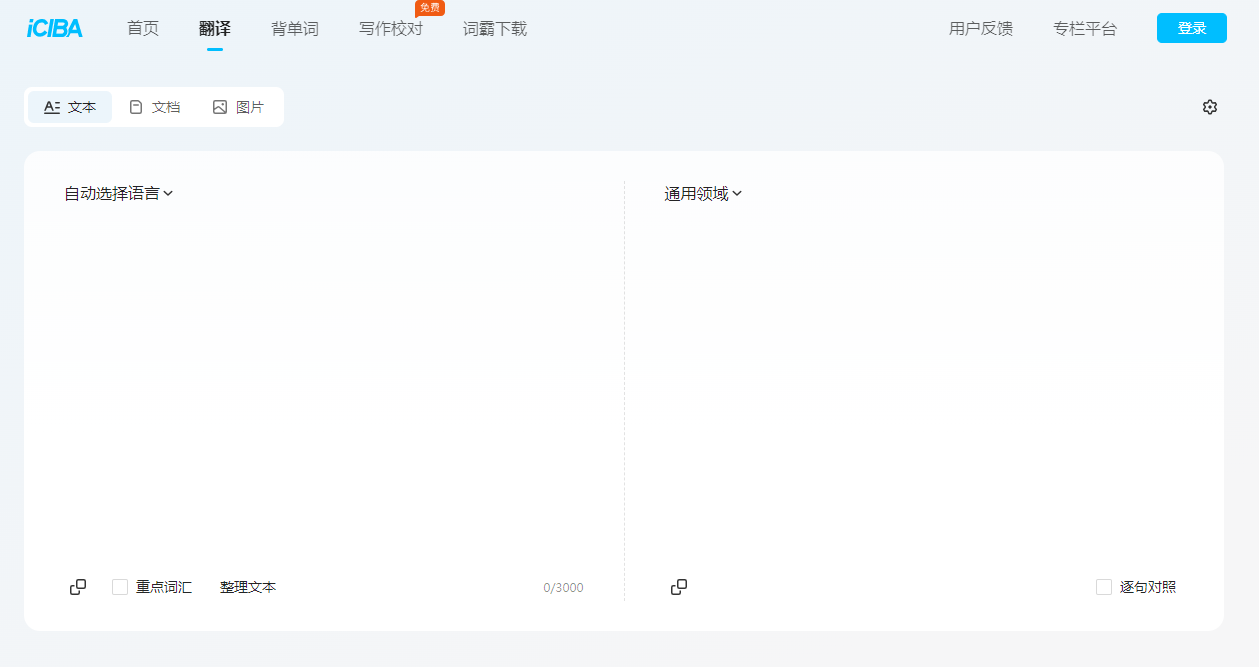Switch to the 文档 tab
The height and width of the screenshot is (667, 1259).
(154, 107)
